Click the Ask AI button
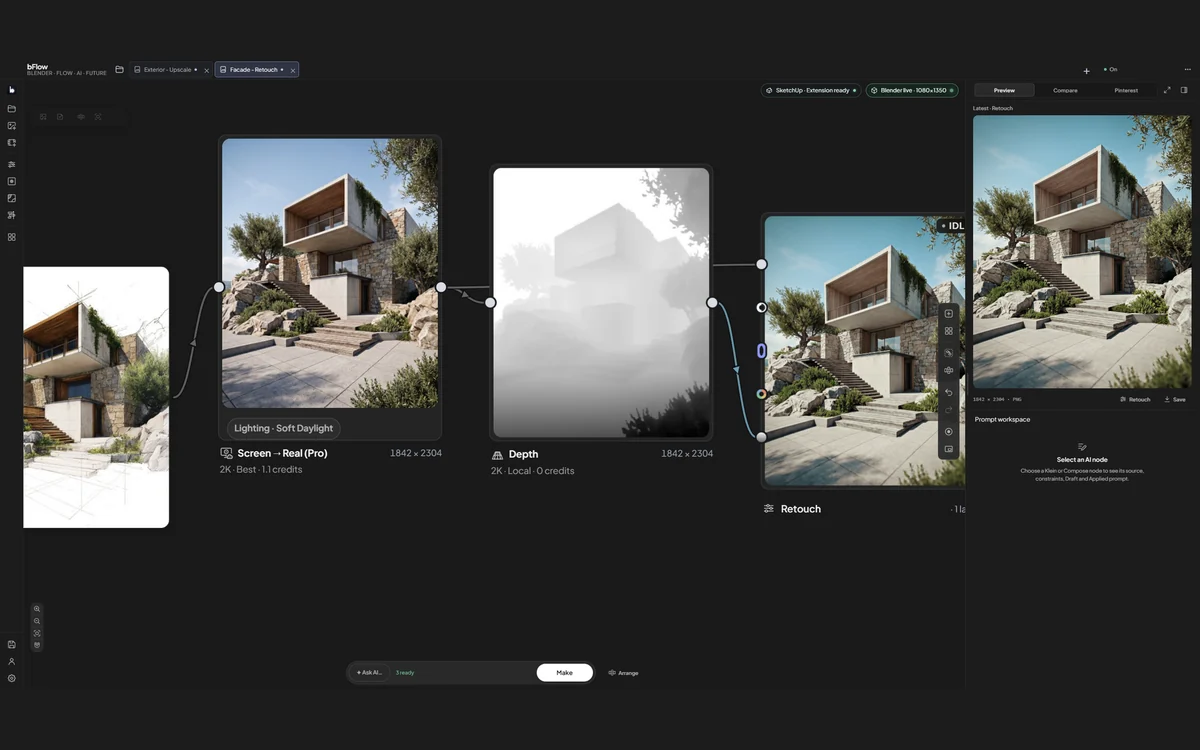 pos(369,673)
